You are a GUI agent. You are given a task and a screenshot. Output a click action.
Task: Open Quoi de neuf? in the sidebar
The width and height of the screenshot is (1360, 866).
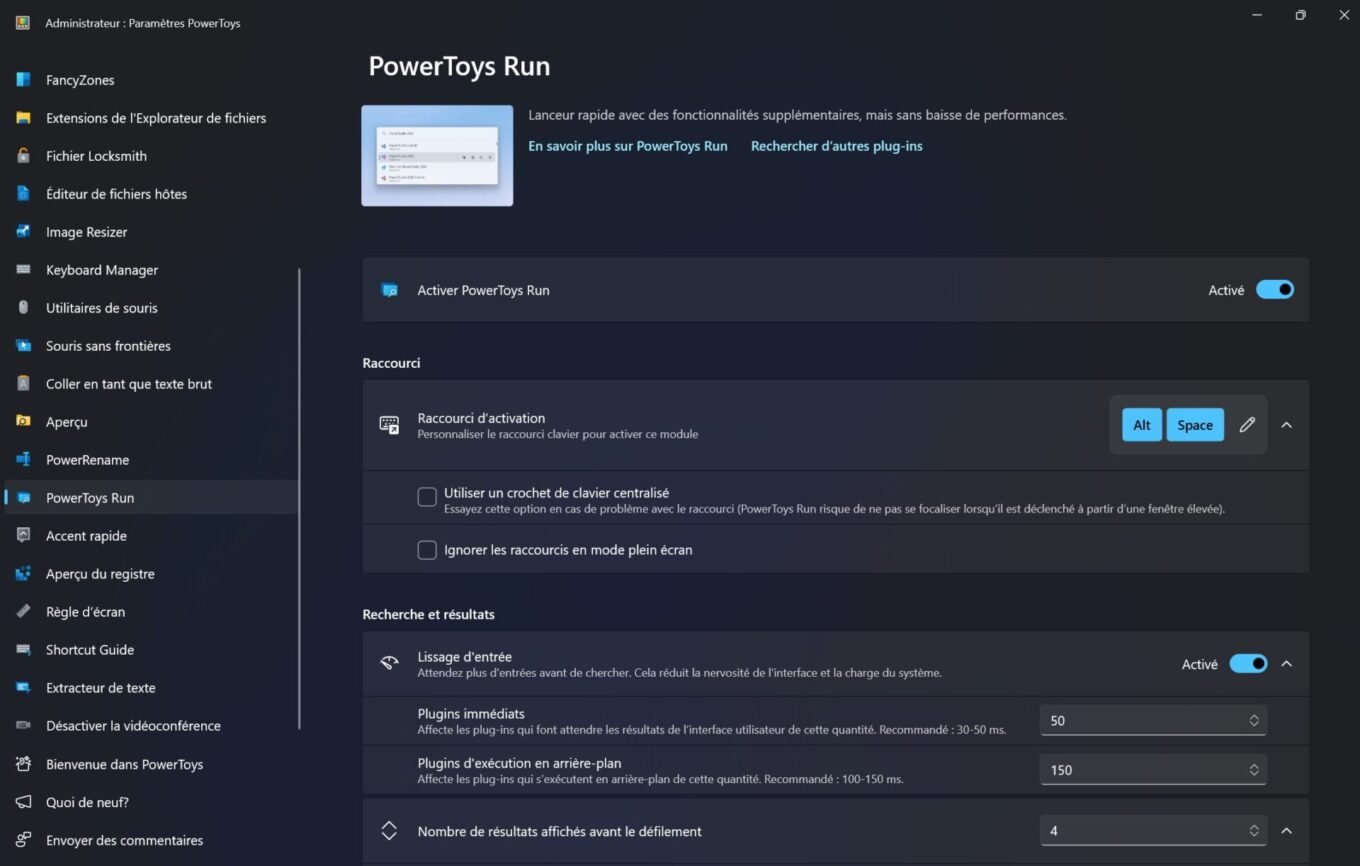pyautogui.click(x=151, y=802)
